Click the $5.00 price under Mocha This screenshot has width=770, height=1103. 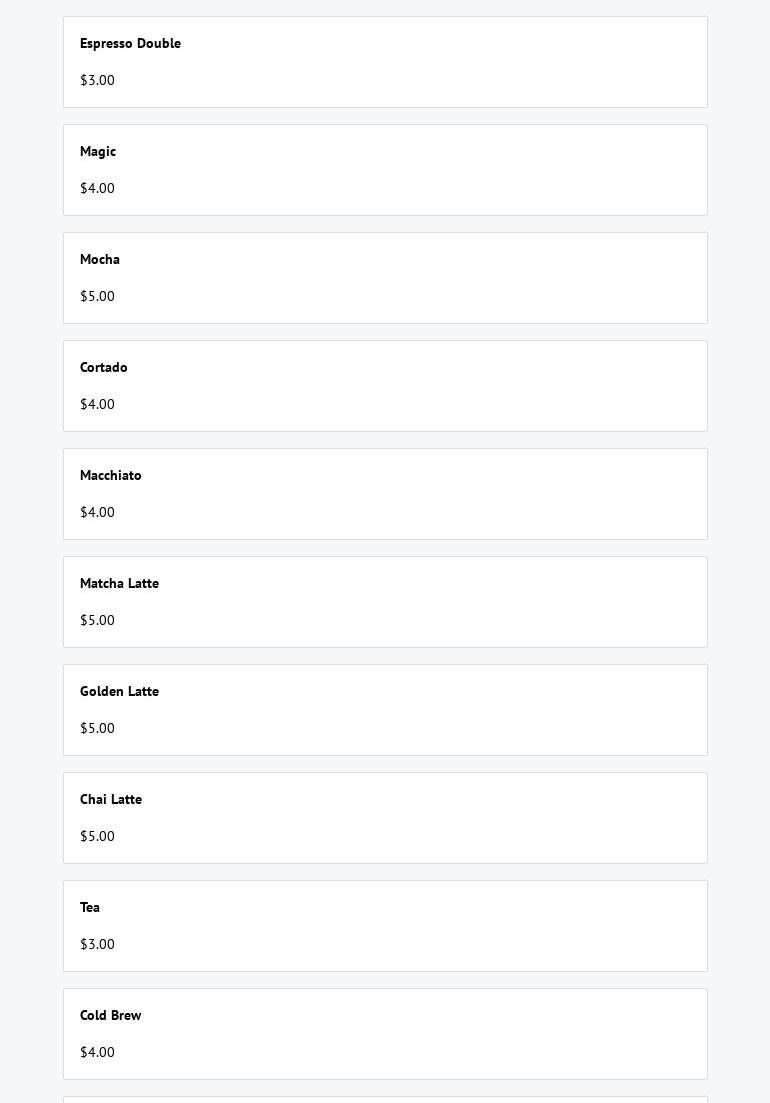tap(97, 296)
